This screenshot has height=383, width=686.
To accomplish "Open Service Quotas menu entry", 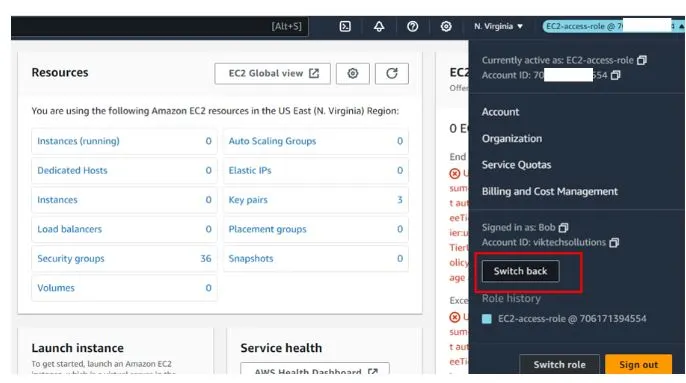I will 516,165.
